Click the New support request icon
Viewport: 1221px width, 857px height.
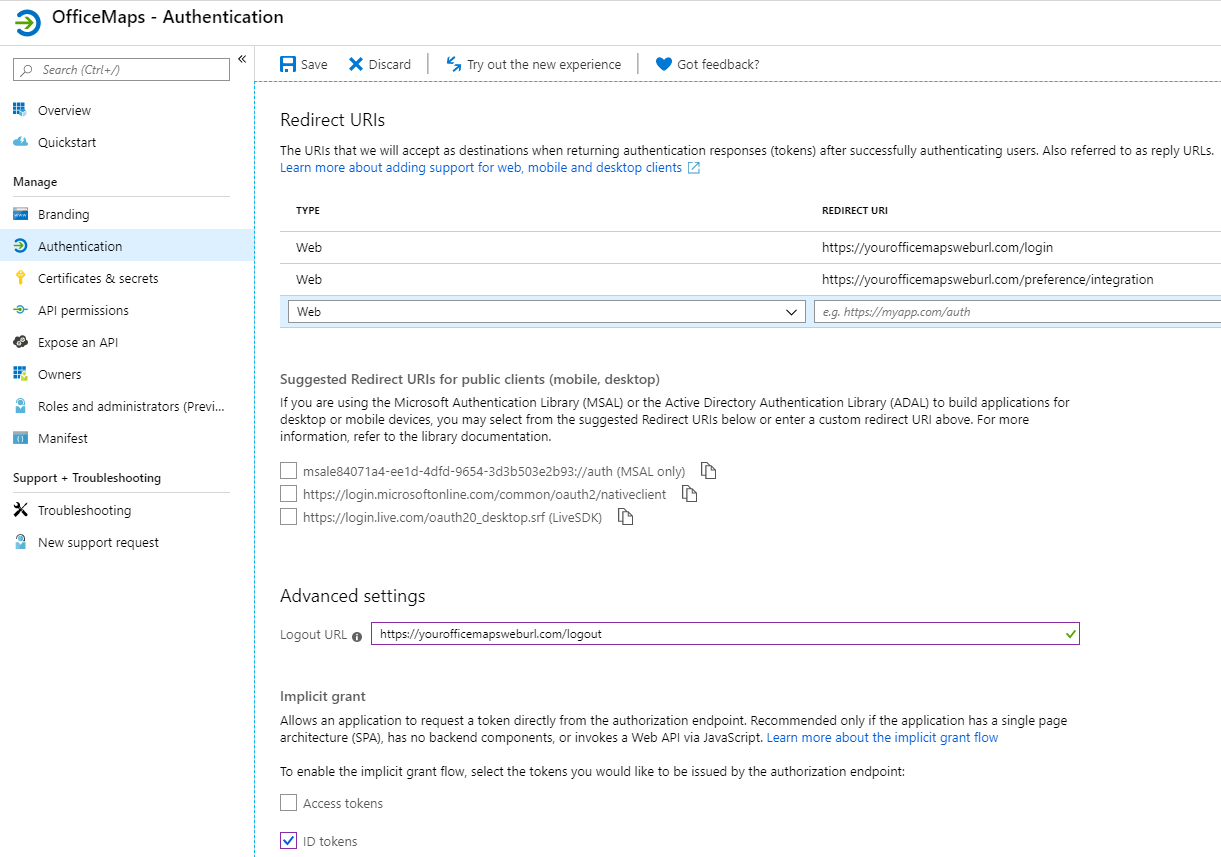tap(20, 542)
